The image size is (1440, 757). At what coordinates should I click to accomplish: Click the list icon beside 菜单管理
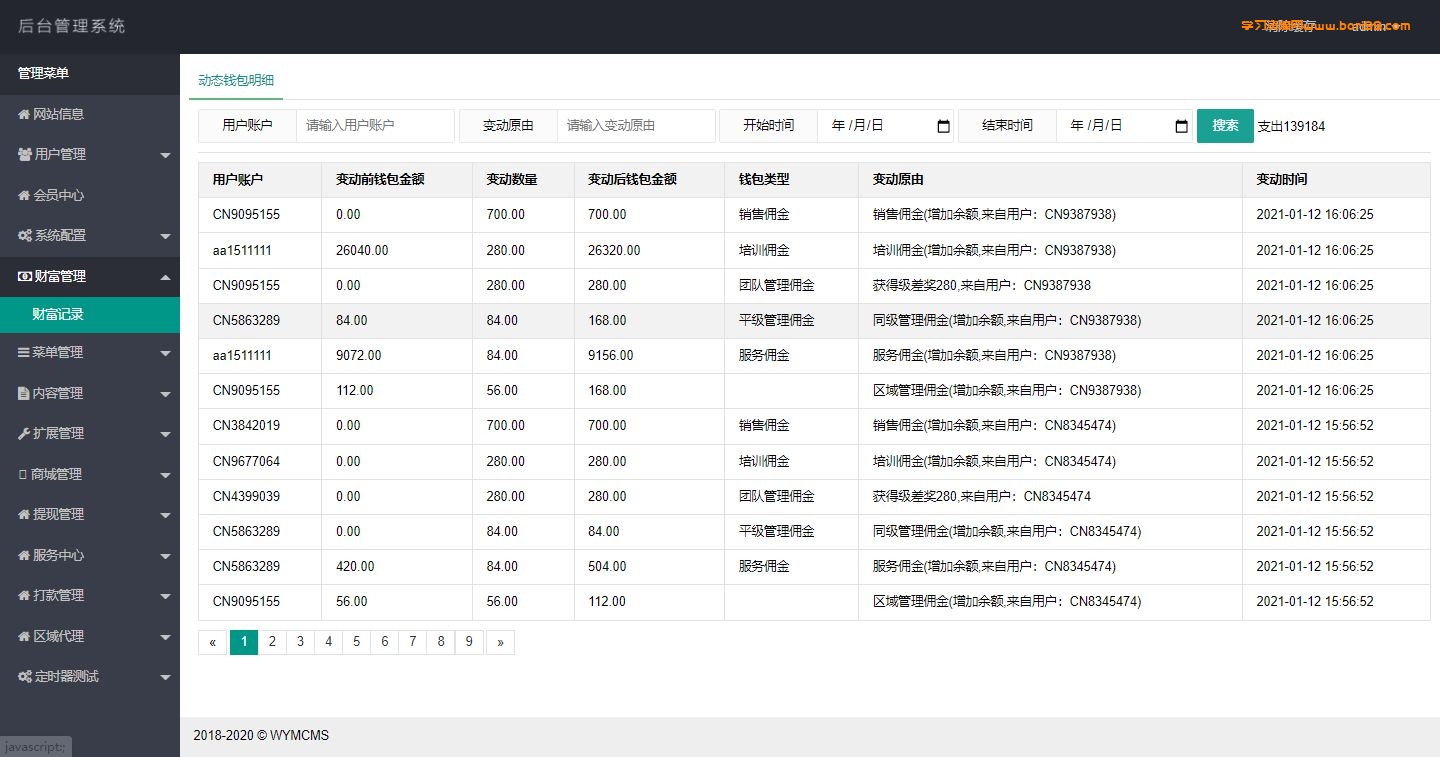pyautogui.click(x=24, y=352)
